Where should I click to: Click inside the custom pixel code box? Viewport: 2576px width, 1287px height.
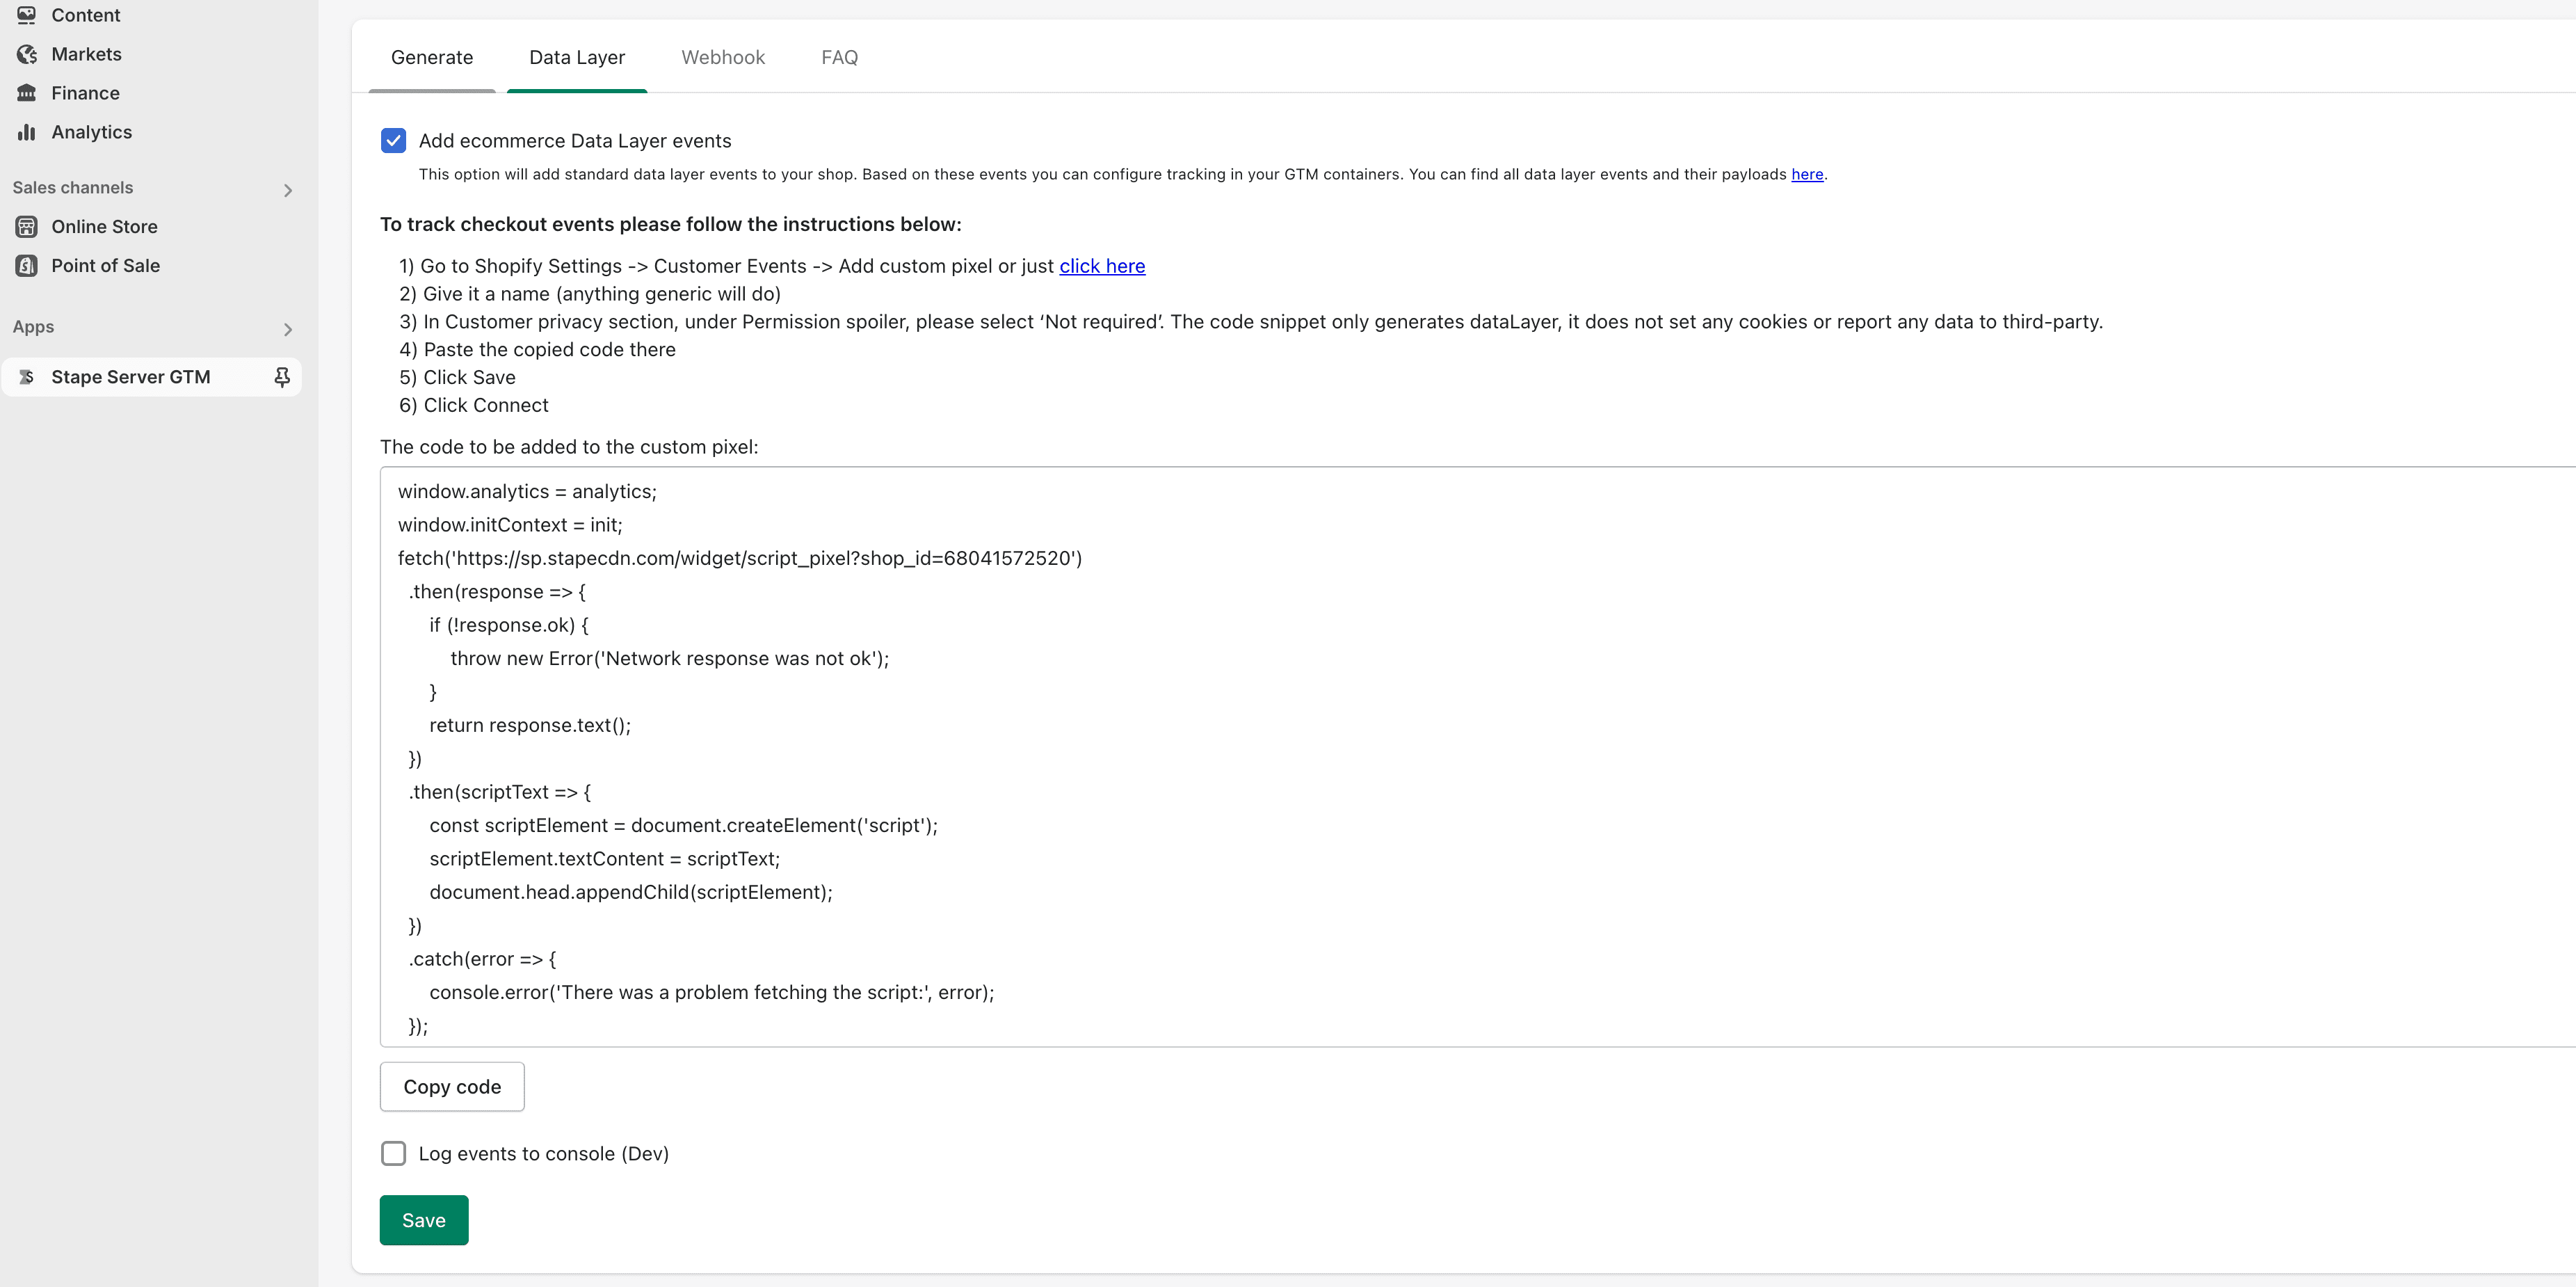[1478, 757]
